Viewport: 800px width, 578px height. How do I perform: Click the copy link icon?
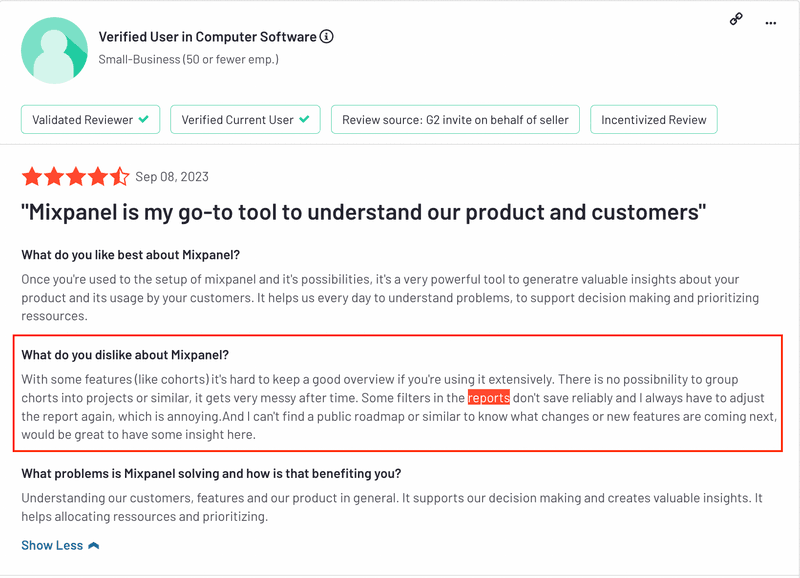point(736,19)
